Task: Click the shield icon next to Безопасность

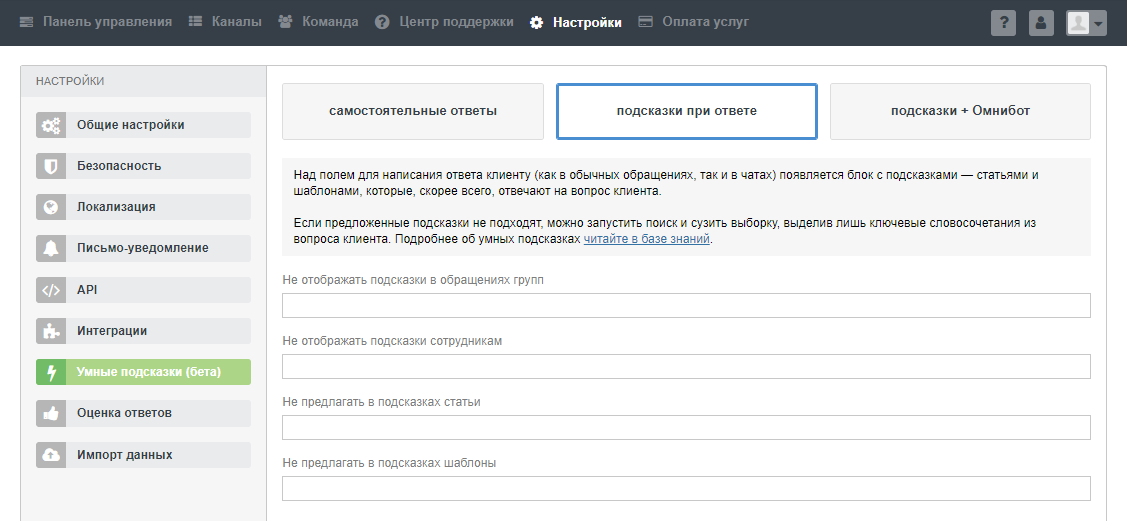Action: coord(51,166)
